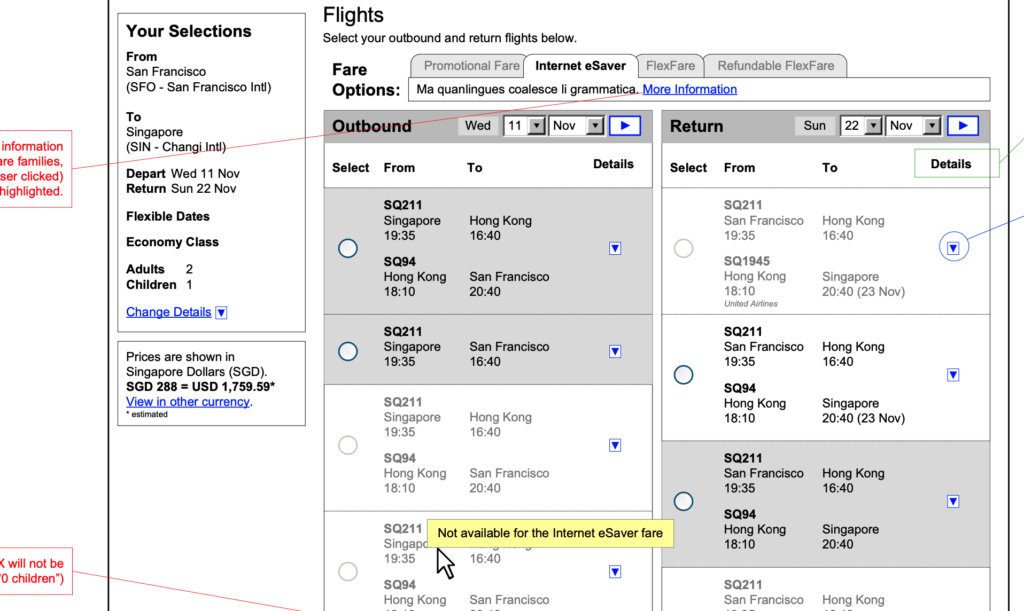Open the Return month dropdown showing Nov
The height and width of the screenshot is (611, 1024).
pyautogui.click(x=914, y=125)
